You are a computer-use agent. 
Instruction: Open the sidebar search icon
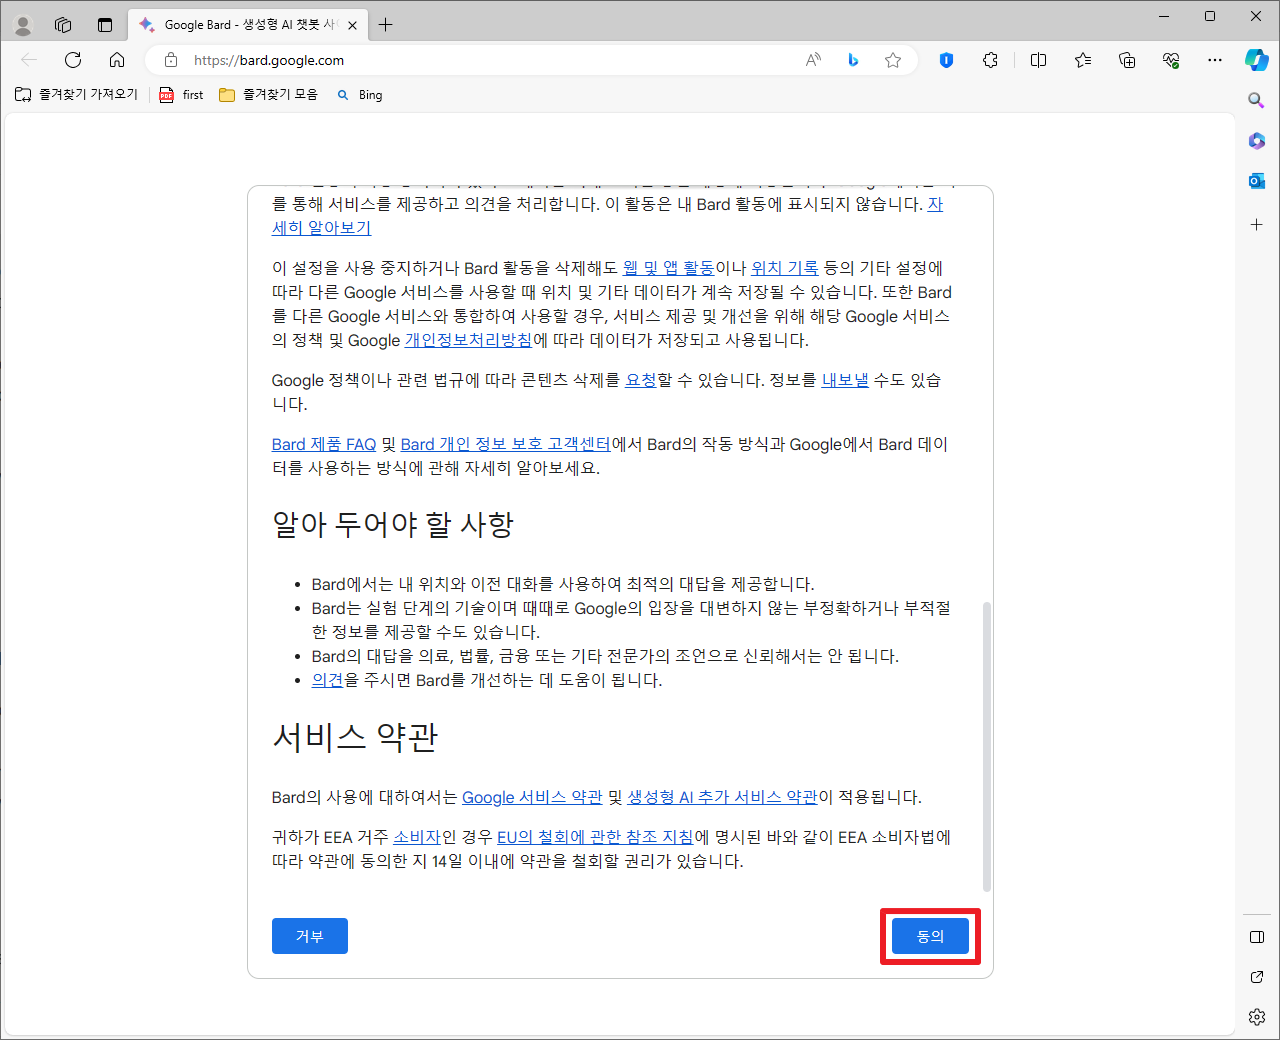(1257, 100)
